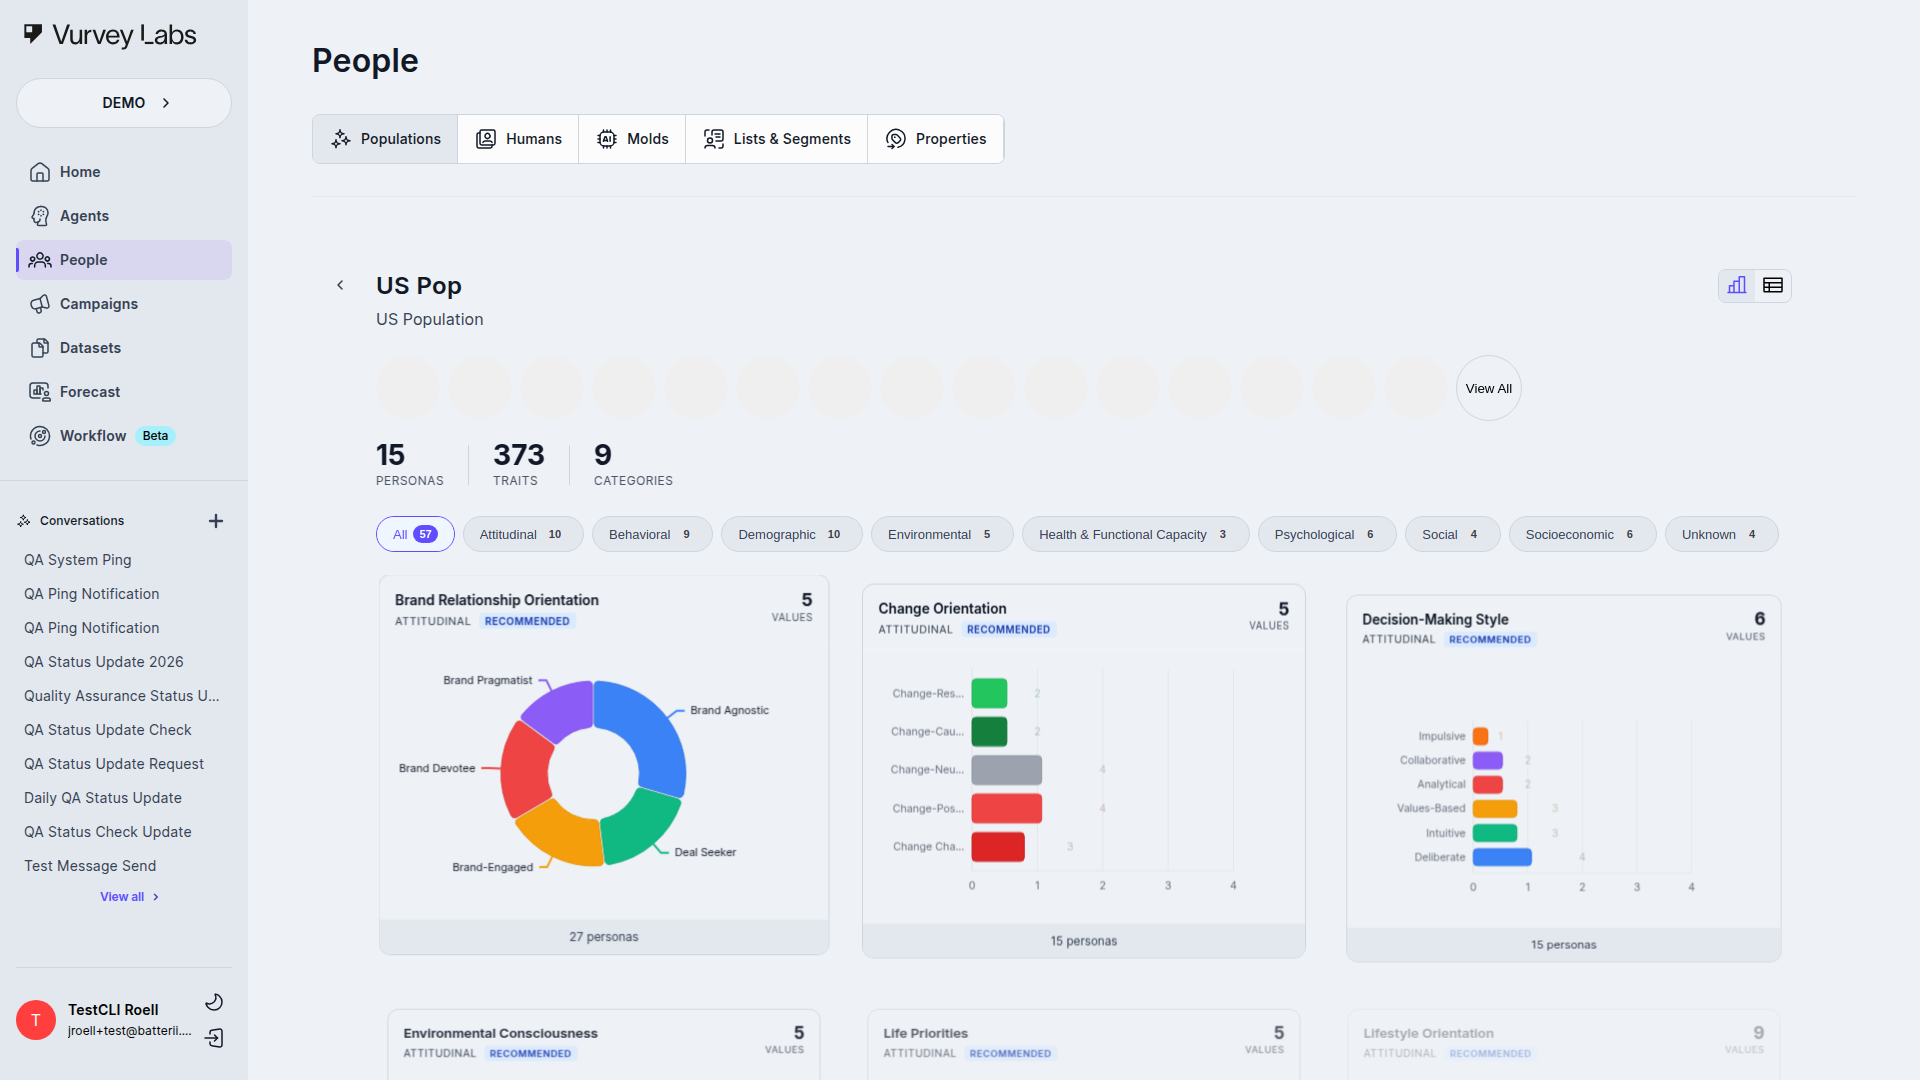Open the Agents sidebar icon
This screenshot has height=1080, width=1920.
pyautogui.click(x=40, y=216)
